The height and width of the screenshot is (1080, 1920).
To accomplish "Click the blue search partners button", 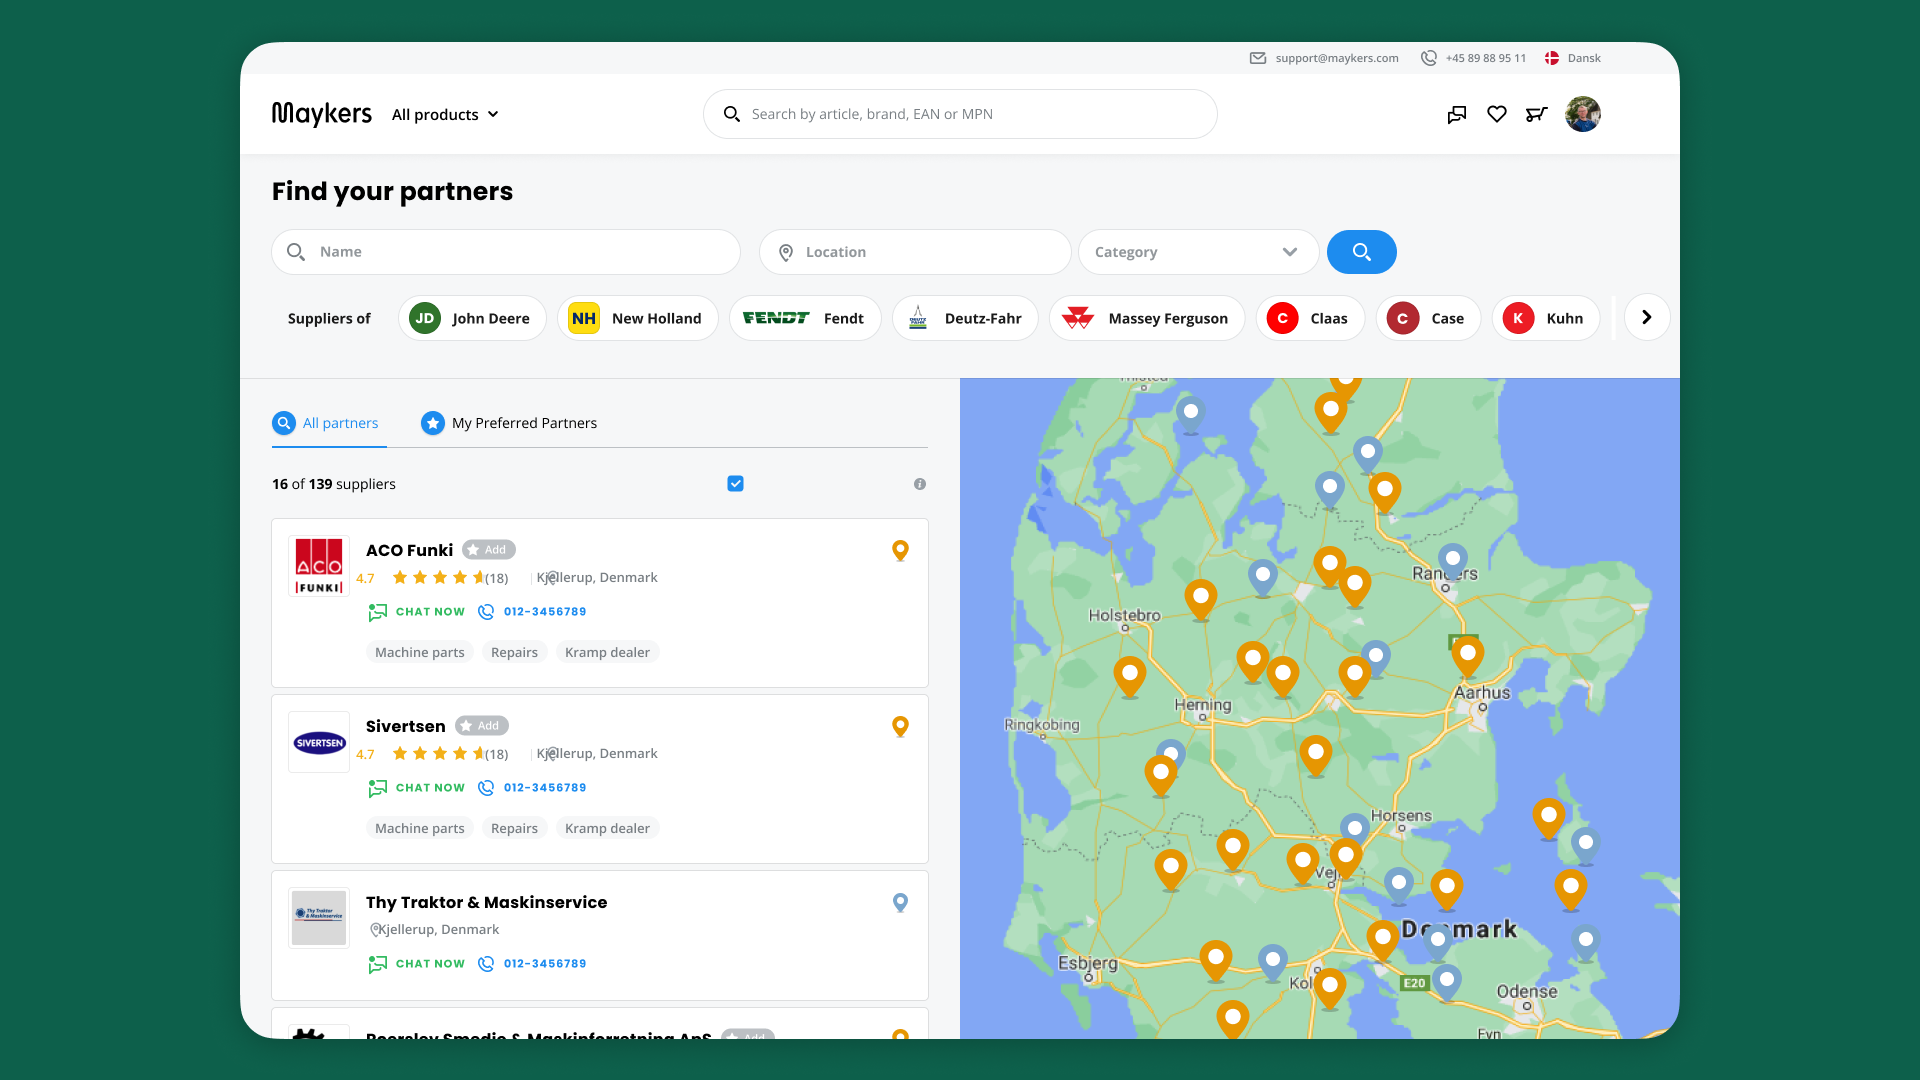I will coord(1361,252).
